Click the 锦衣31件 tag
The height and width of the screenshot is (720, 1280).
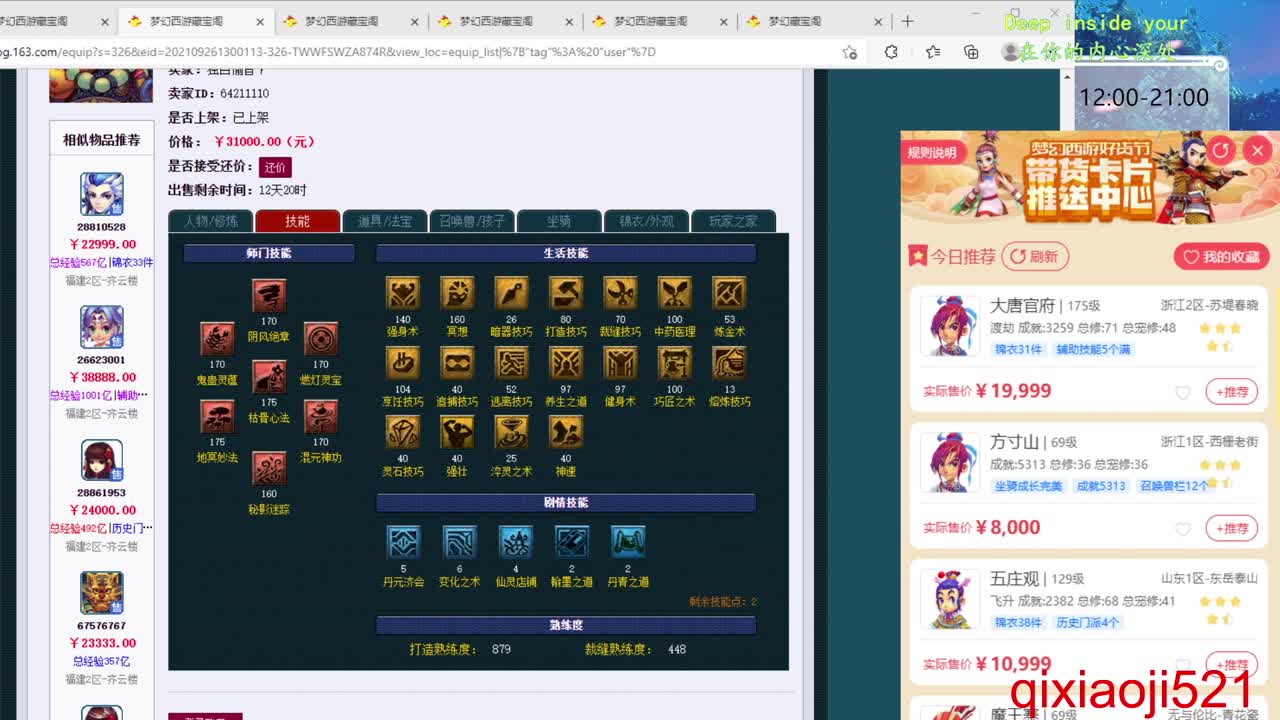coord(1019,349)
